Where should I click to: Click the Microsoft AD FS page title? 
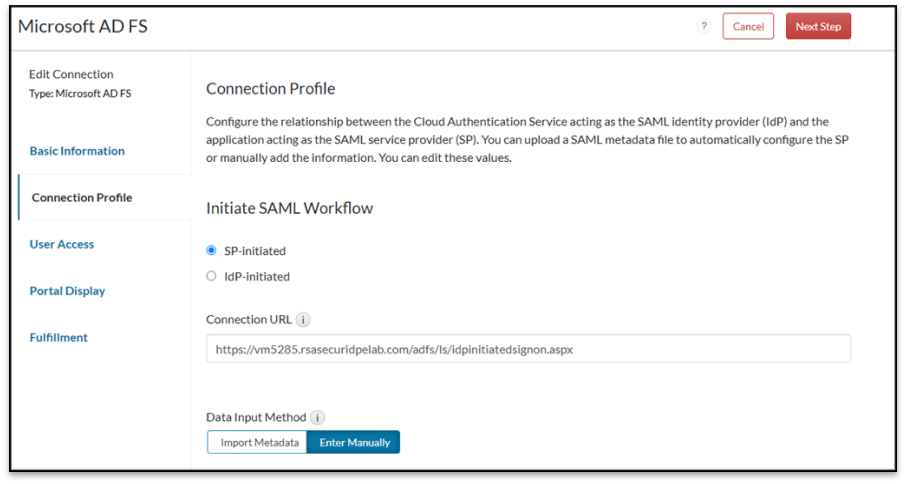click(x=83, y=26)
